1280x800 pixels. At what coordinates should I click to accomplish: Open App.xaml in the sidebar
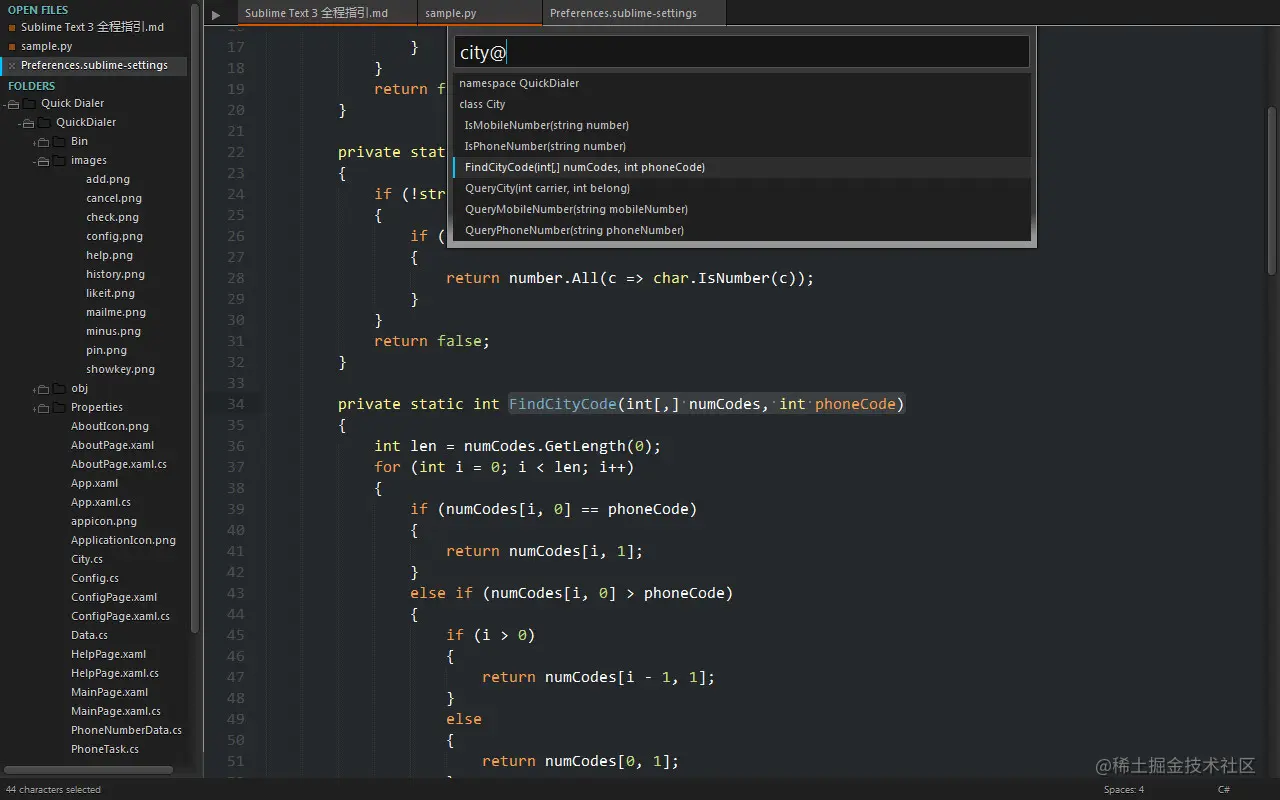94,483
